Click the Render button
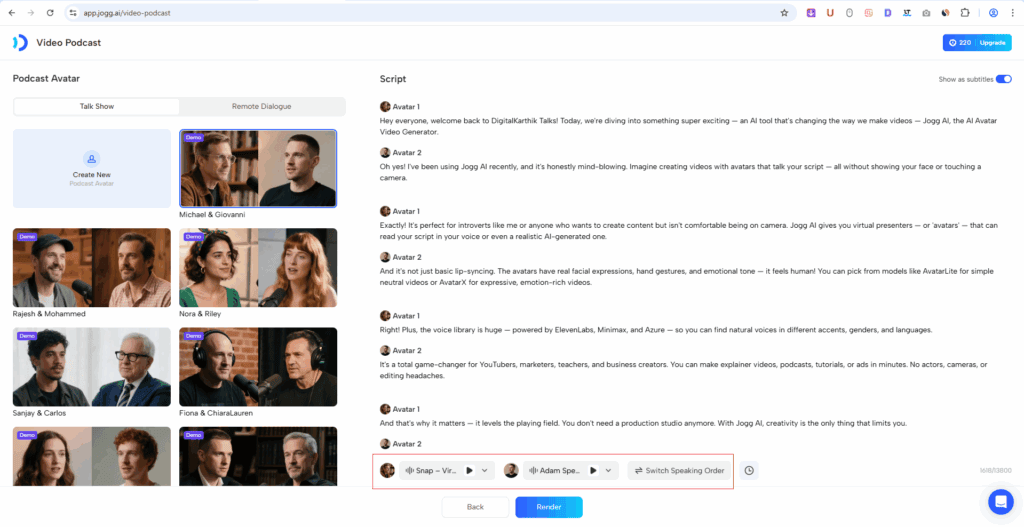The height and width of the screenshot is (527, 1024). click(548, 507)
